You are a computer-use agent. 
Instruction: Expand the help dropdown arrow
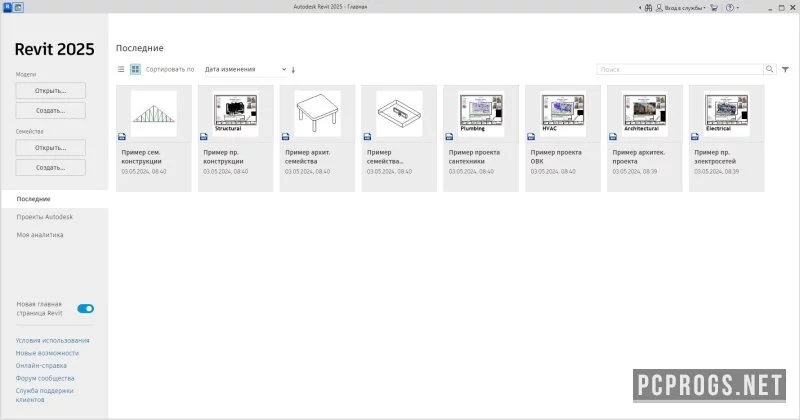[738, 8]
